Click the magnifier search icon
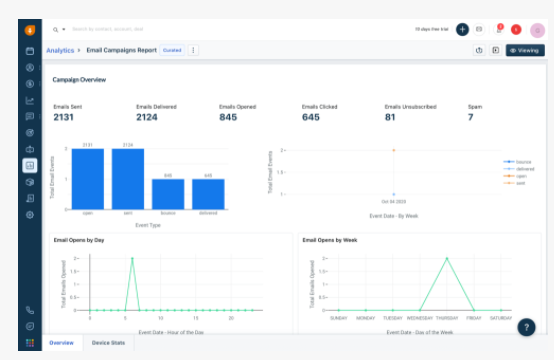Image resolution: width=554 pixels, height=360 pixels. tap(55, 30)
